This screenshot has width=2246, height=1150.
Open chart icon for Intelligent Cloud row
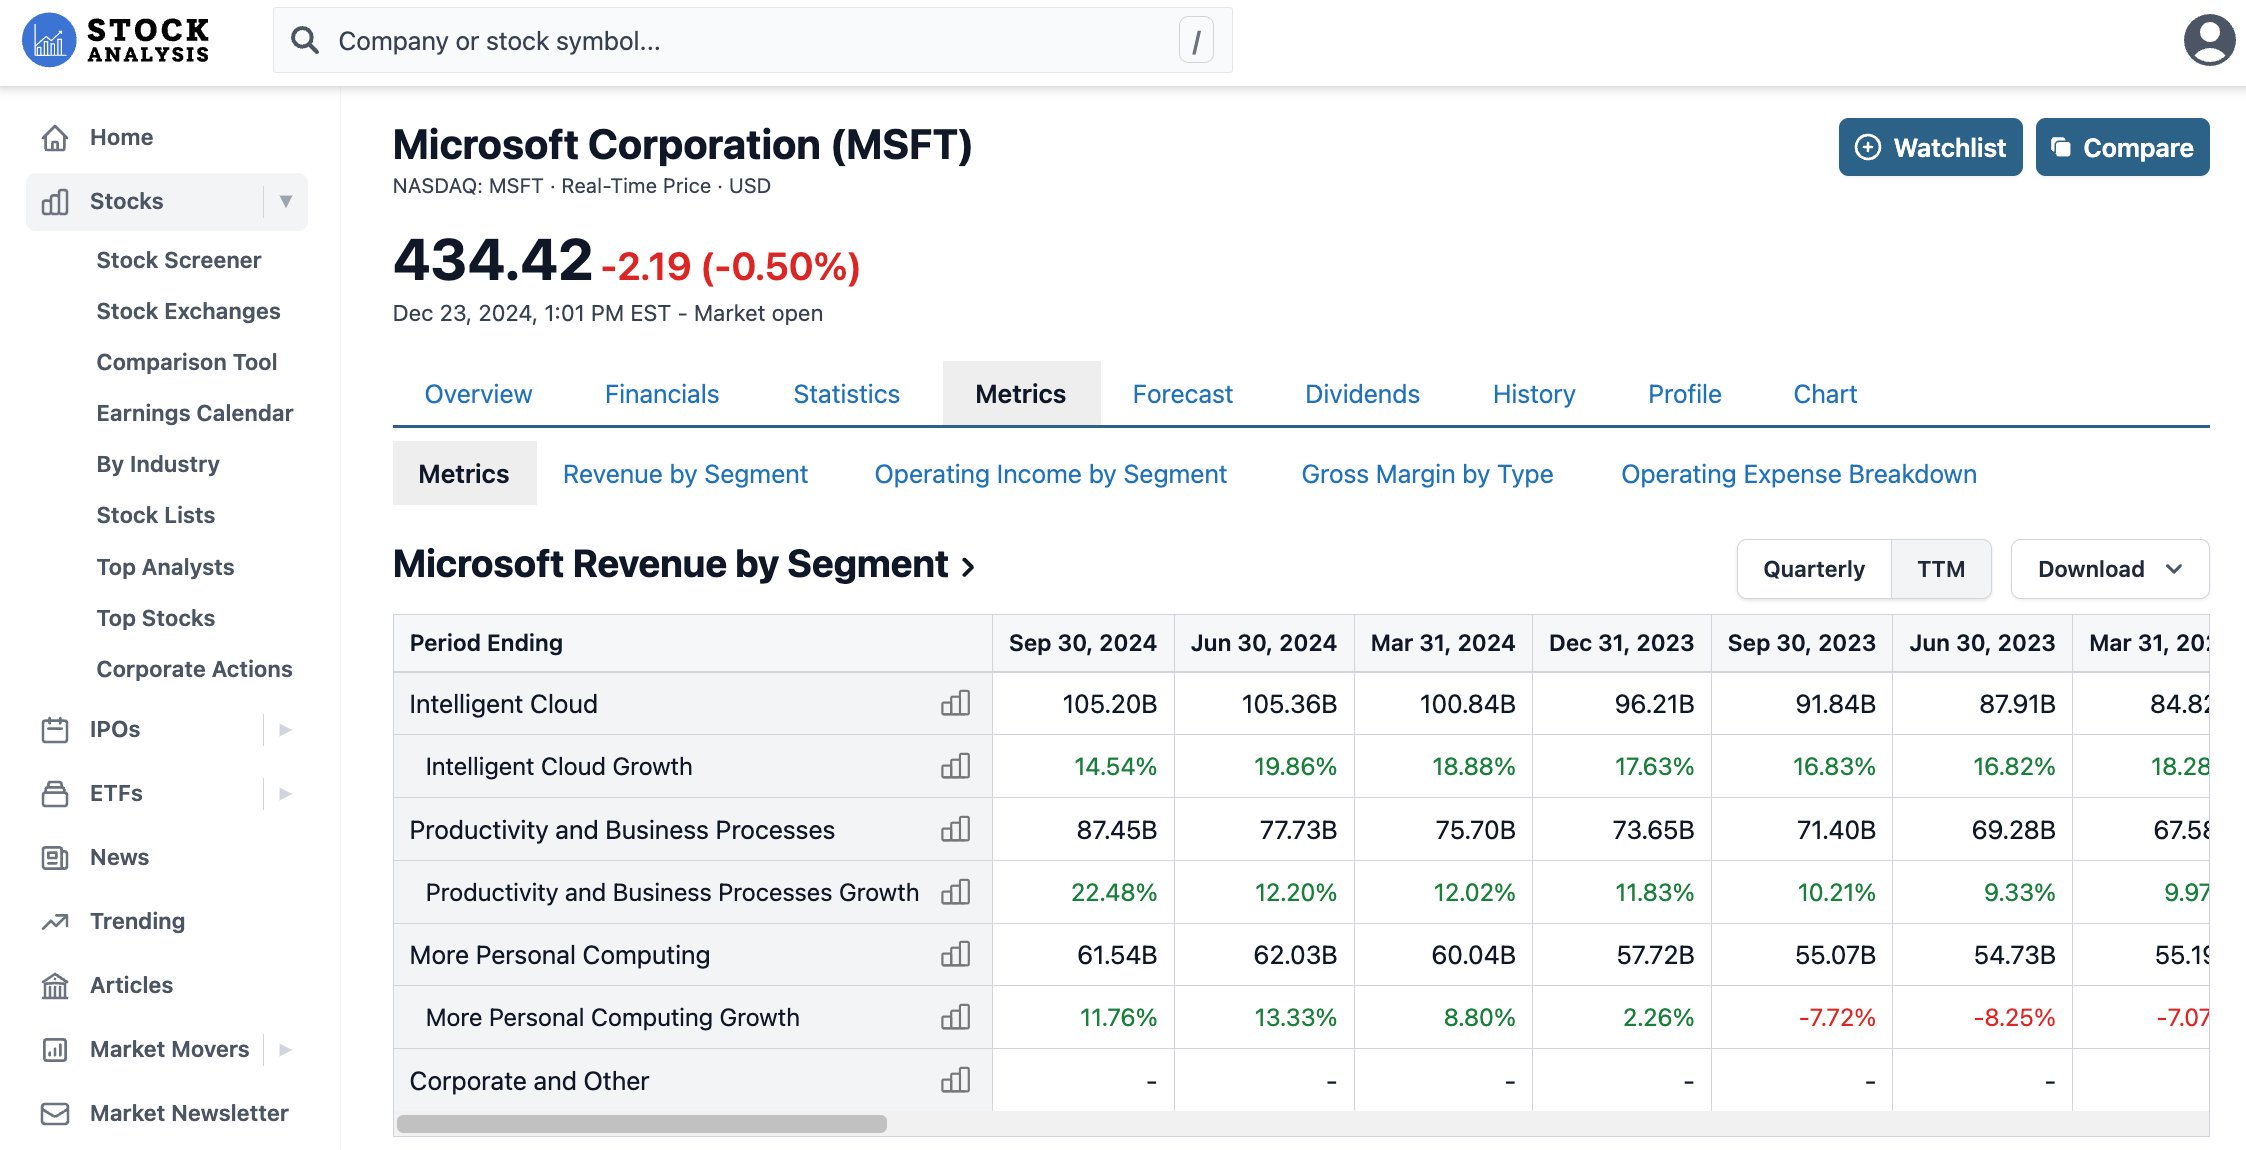pos(956,703)
